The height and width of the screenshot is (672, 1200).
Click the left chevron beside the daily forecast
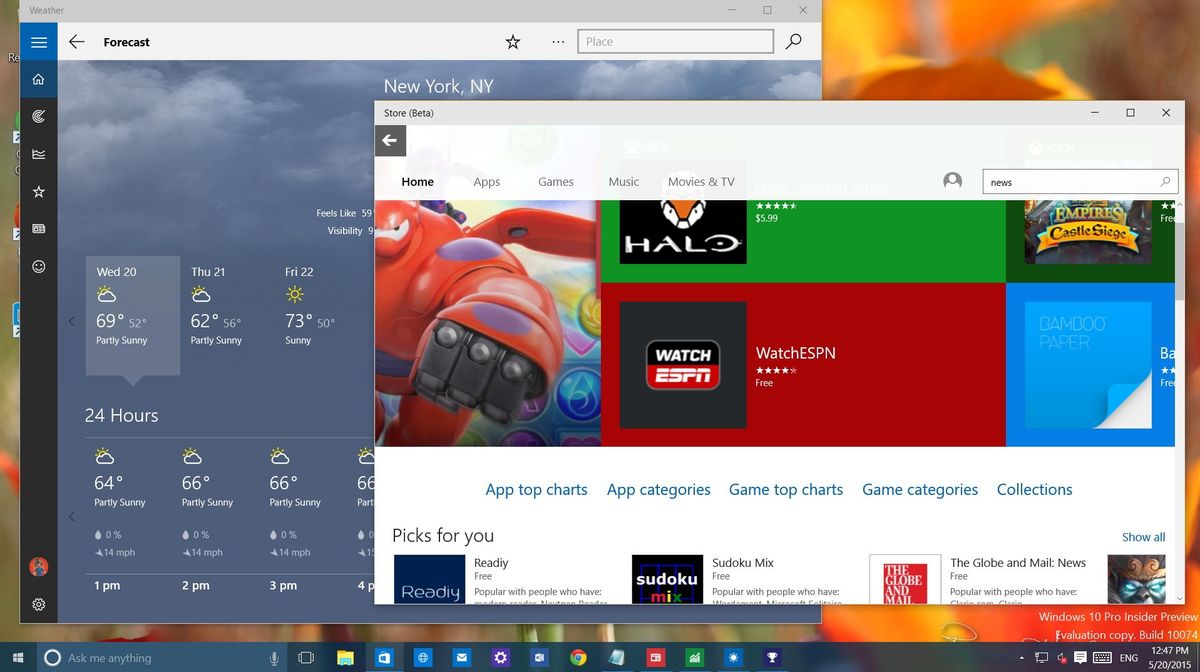coord(71,321)
